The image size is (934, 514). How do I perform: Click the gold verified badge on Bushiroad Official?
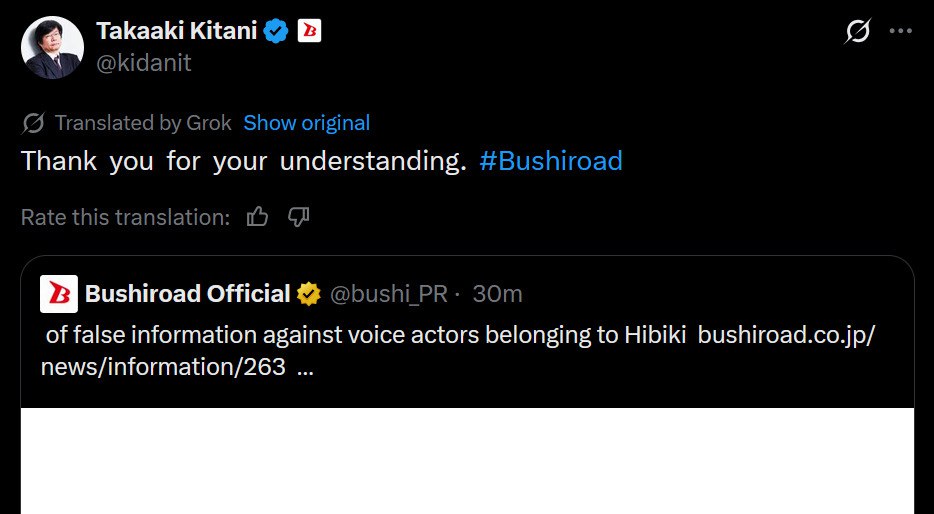(309, 294)
